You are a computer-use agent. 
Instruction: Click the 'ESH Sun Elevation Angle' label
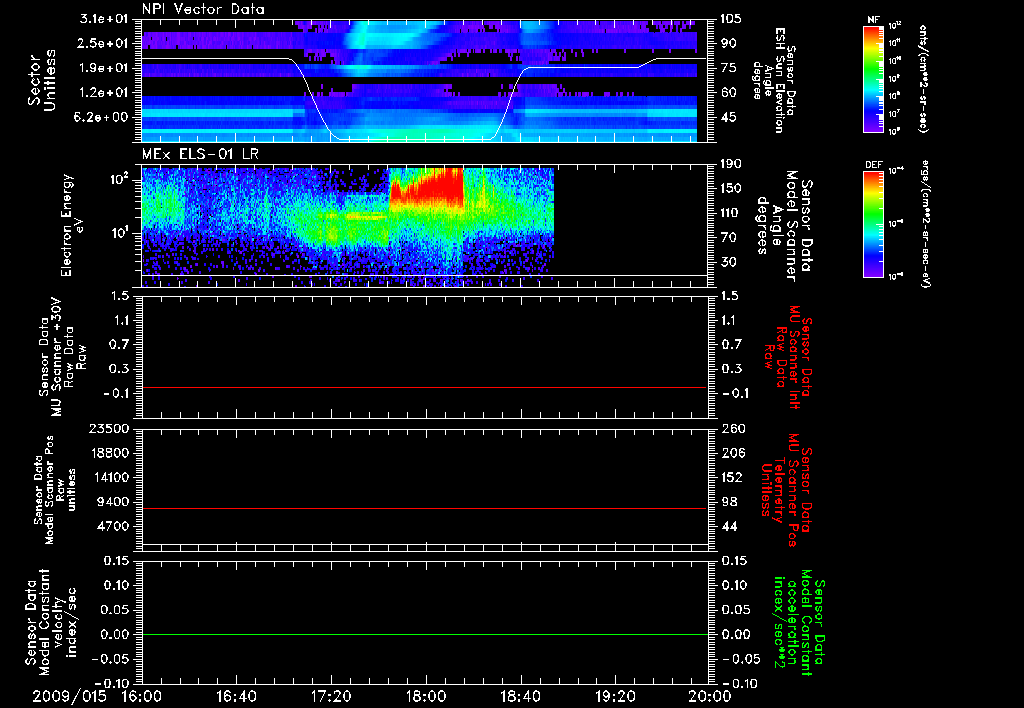pyautogui.click(x=774, y=80)
